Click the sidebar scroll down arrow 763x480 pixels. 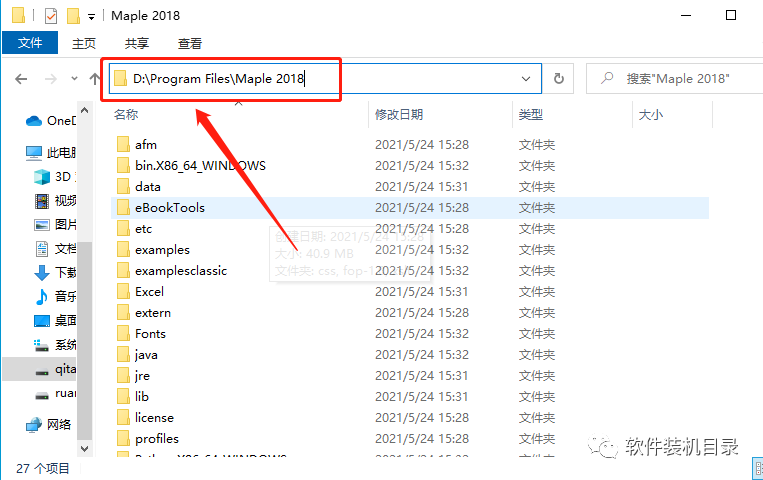pyautogui.click(x=85, y=448)
